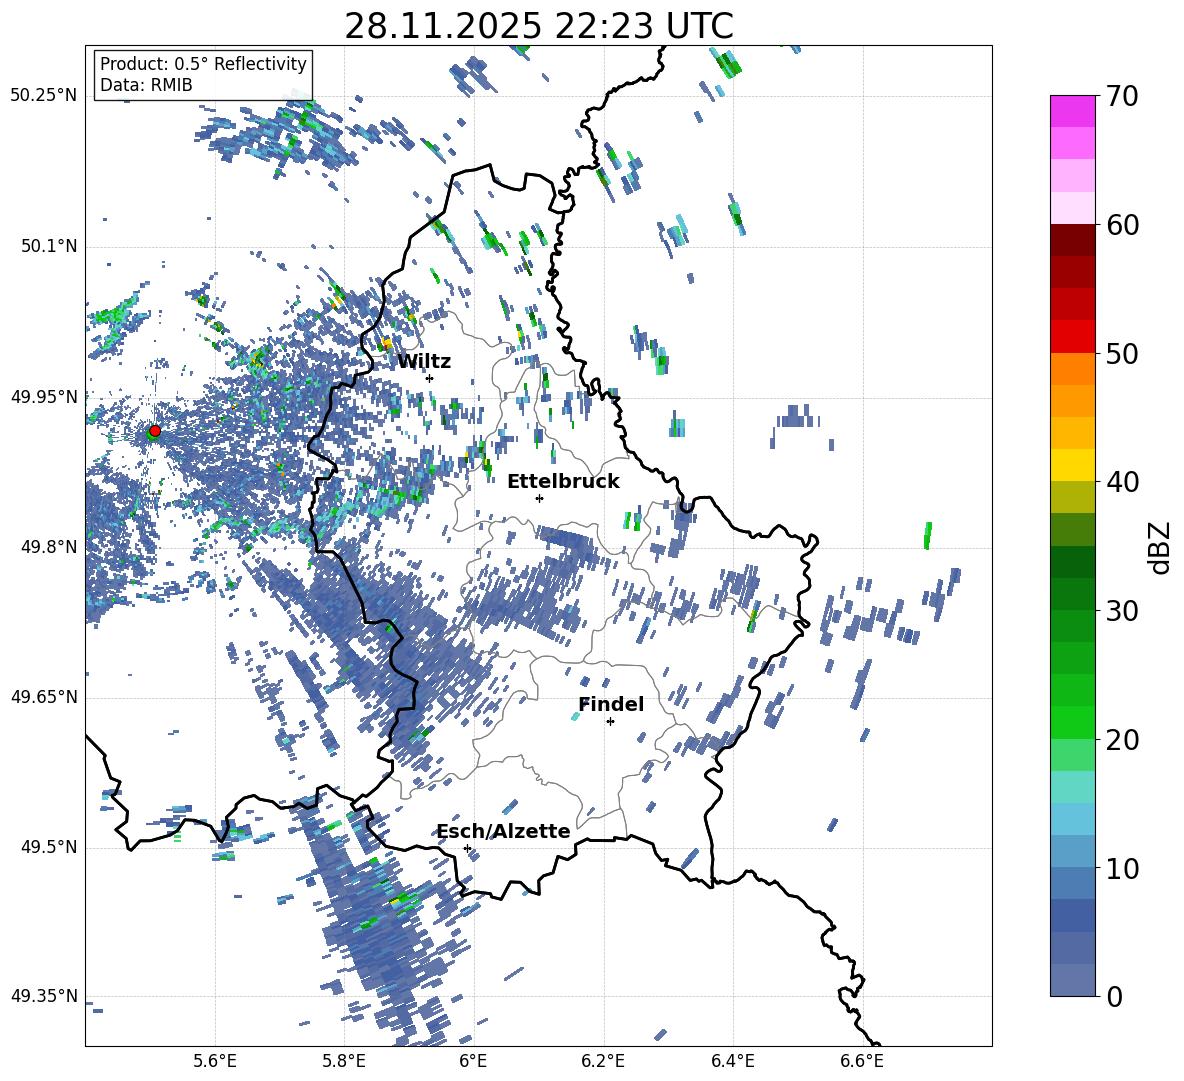1184x1081 pixels.
Task: Click the cross marker below Esch/Alzette
Action: 467,848
